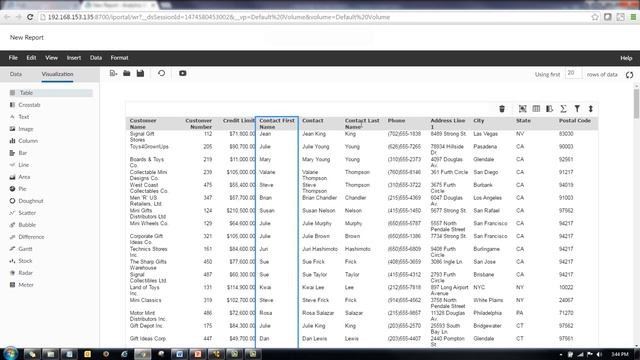Click the trash delete icon above table
Viewport: 640px width, 360px height.
click(502, 109)
